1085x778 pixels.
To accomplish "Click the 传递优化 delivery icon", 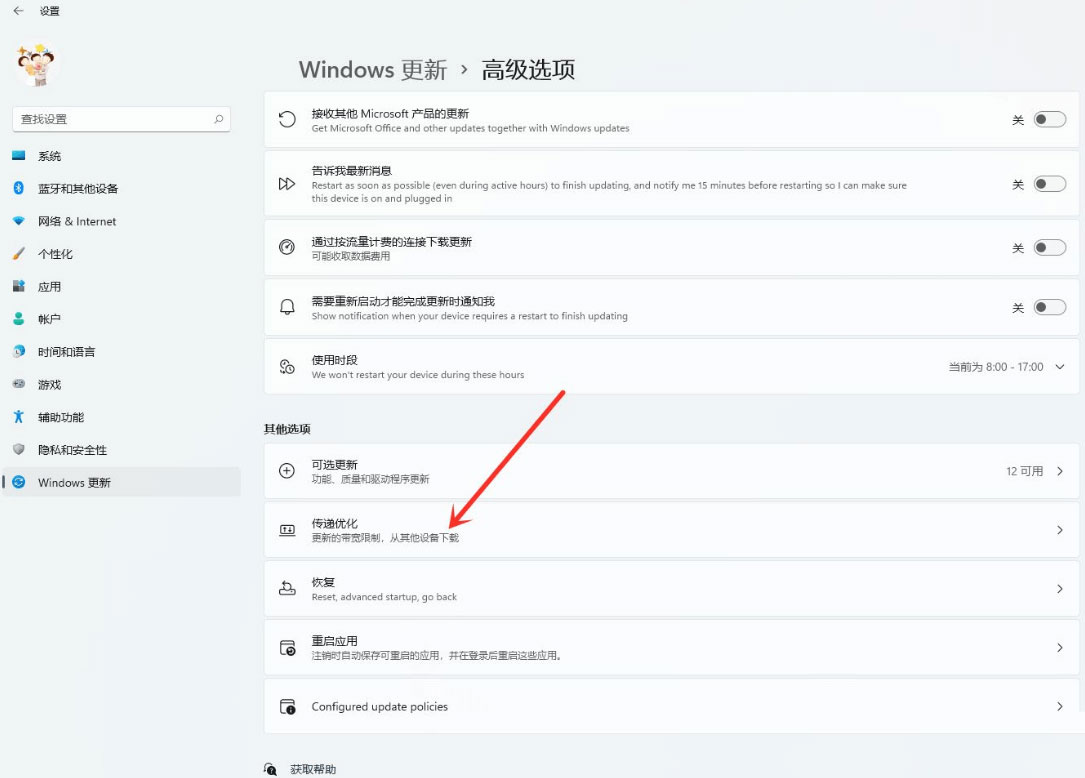I will (x=287, y=530).
